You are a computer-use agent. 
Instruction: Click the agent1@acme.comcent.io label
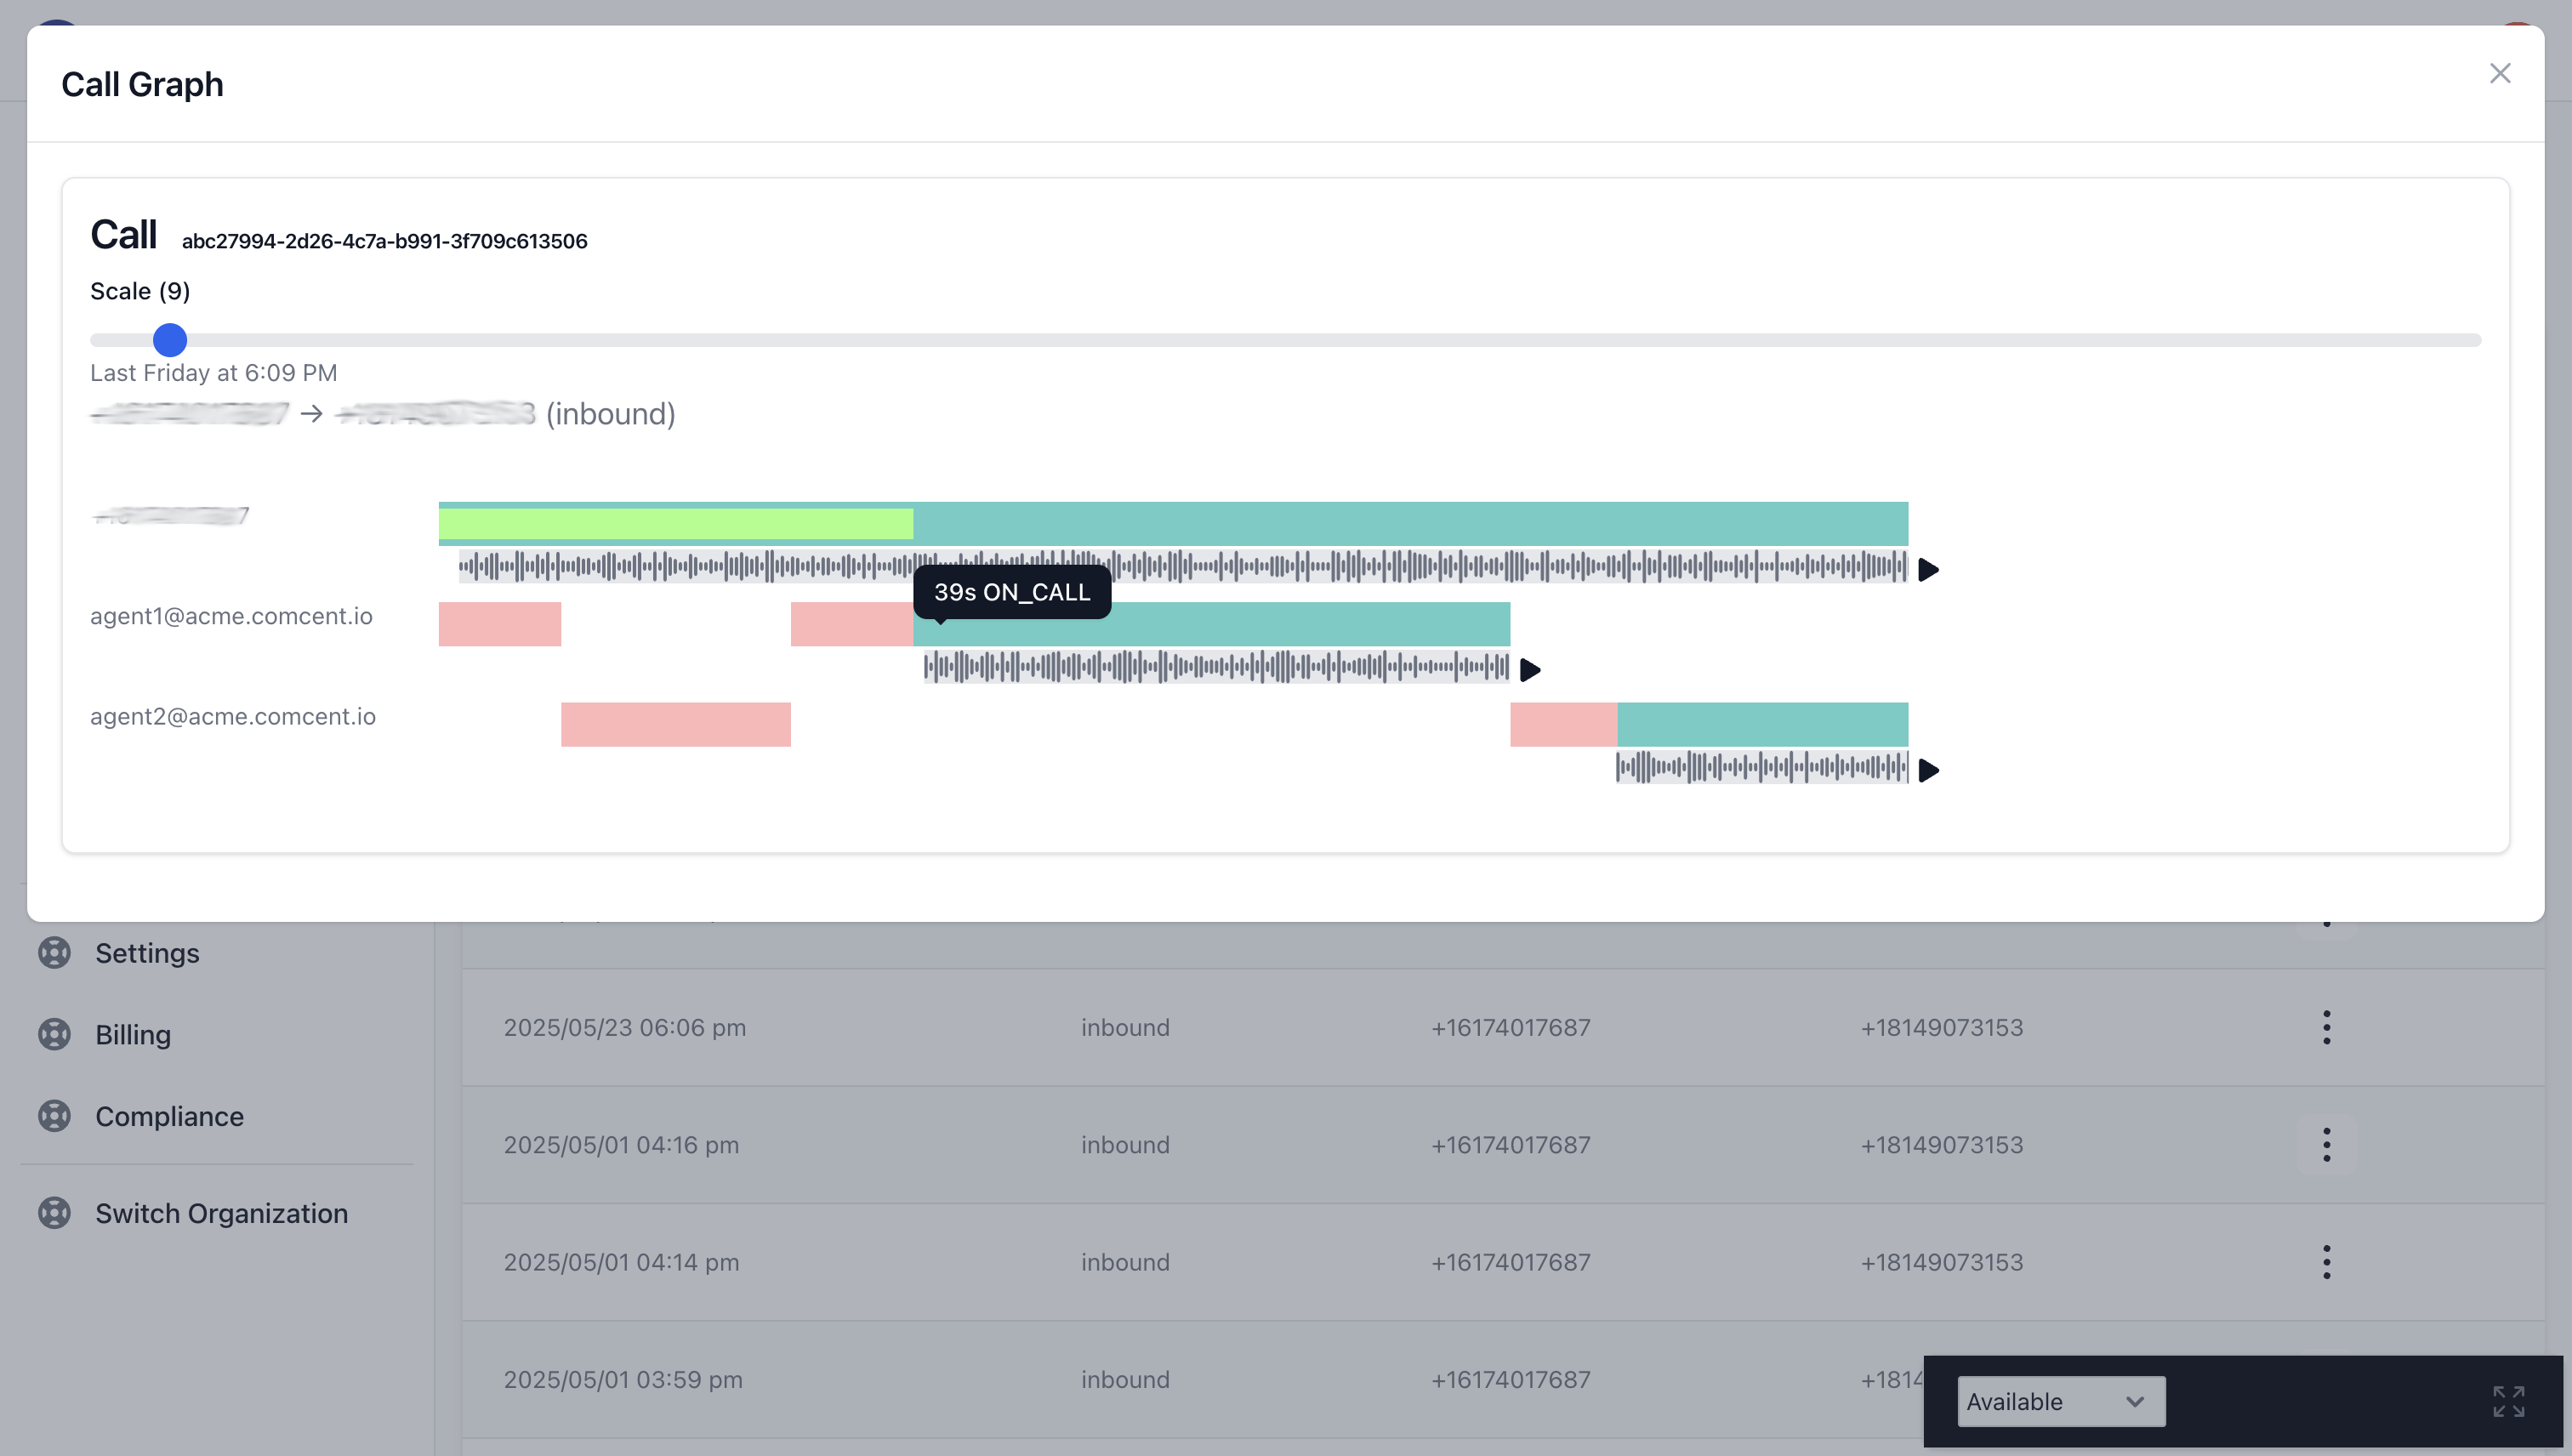231,616
